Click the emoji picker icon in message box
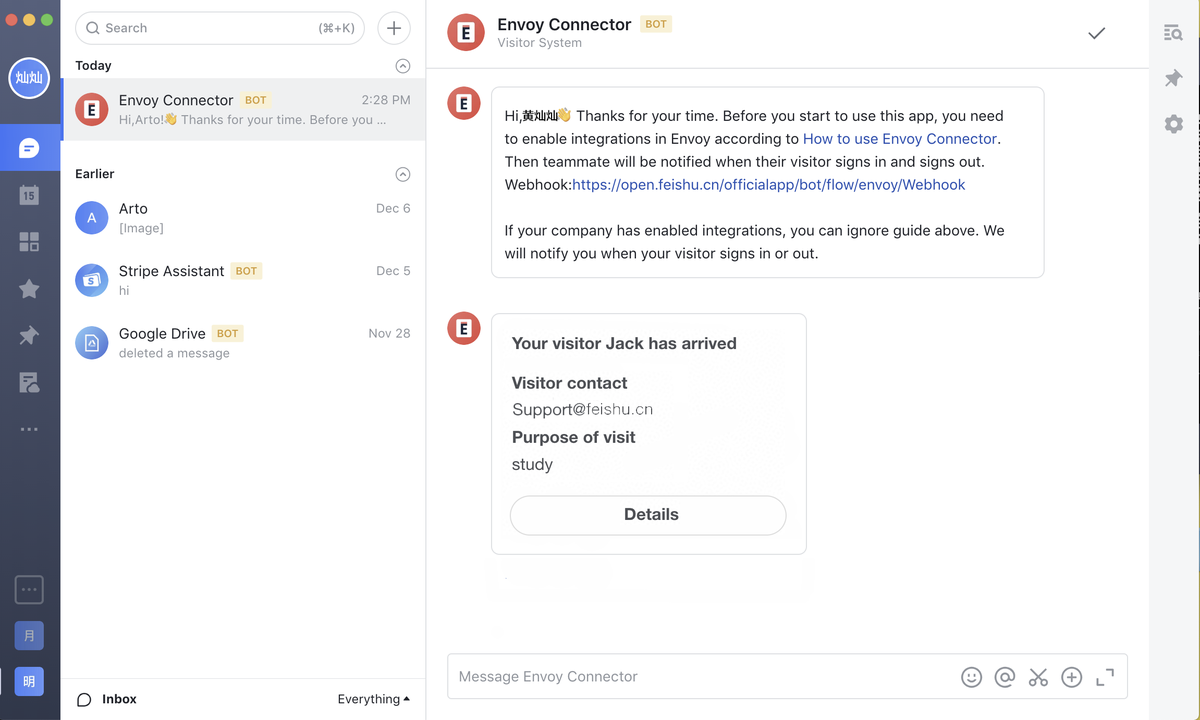Viewport: 1200px width, 720px height. (971, 677)
